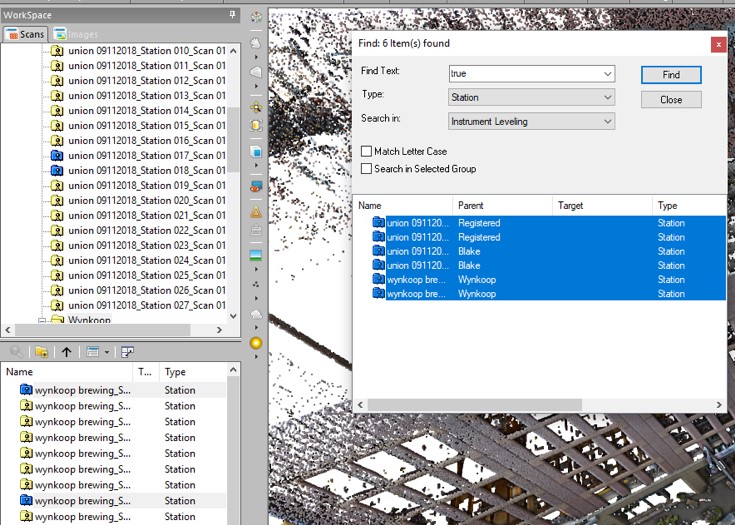Click the station list scroll-up arrow
This screenshot has width=735, height=525.
pyautogui.click(x=233, y=370)
